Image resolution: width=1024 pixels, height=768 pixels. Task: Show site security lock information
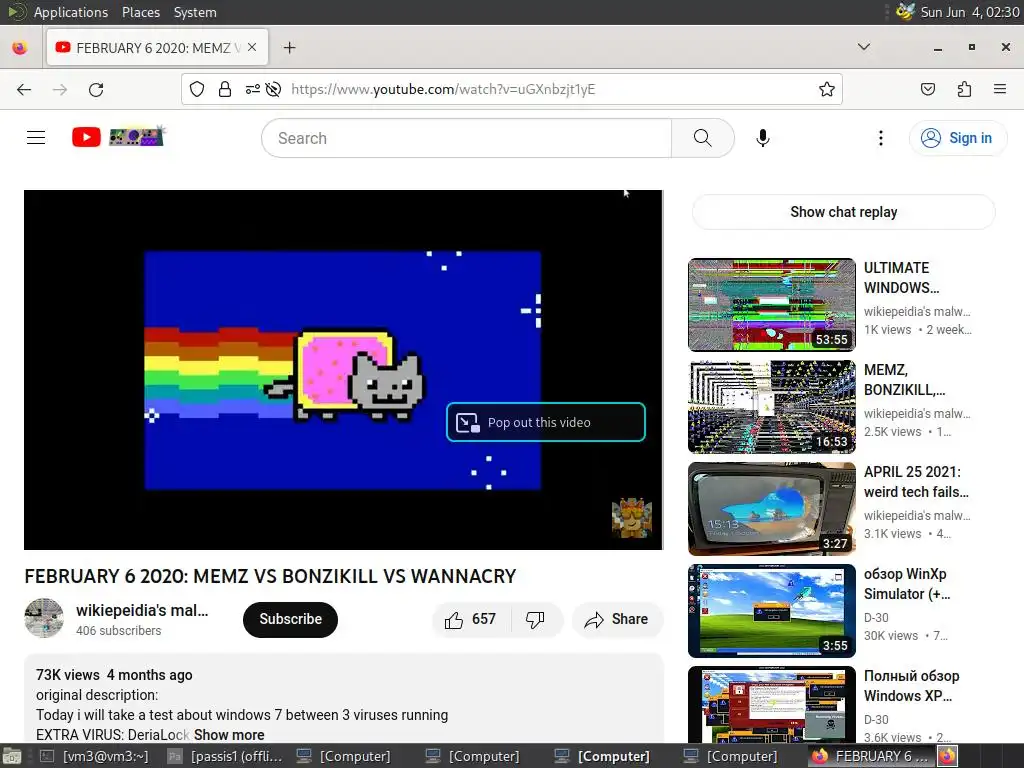tap(225, 89)
